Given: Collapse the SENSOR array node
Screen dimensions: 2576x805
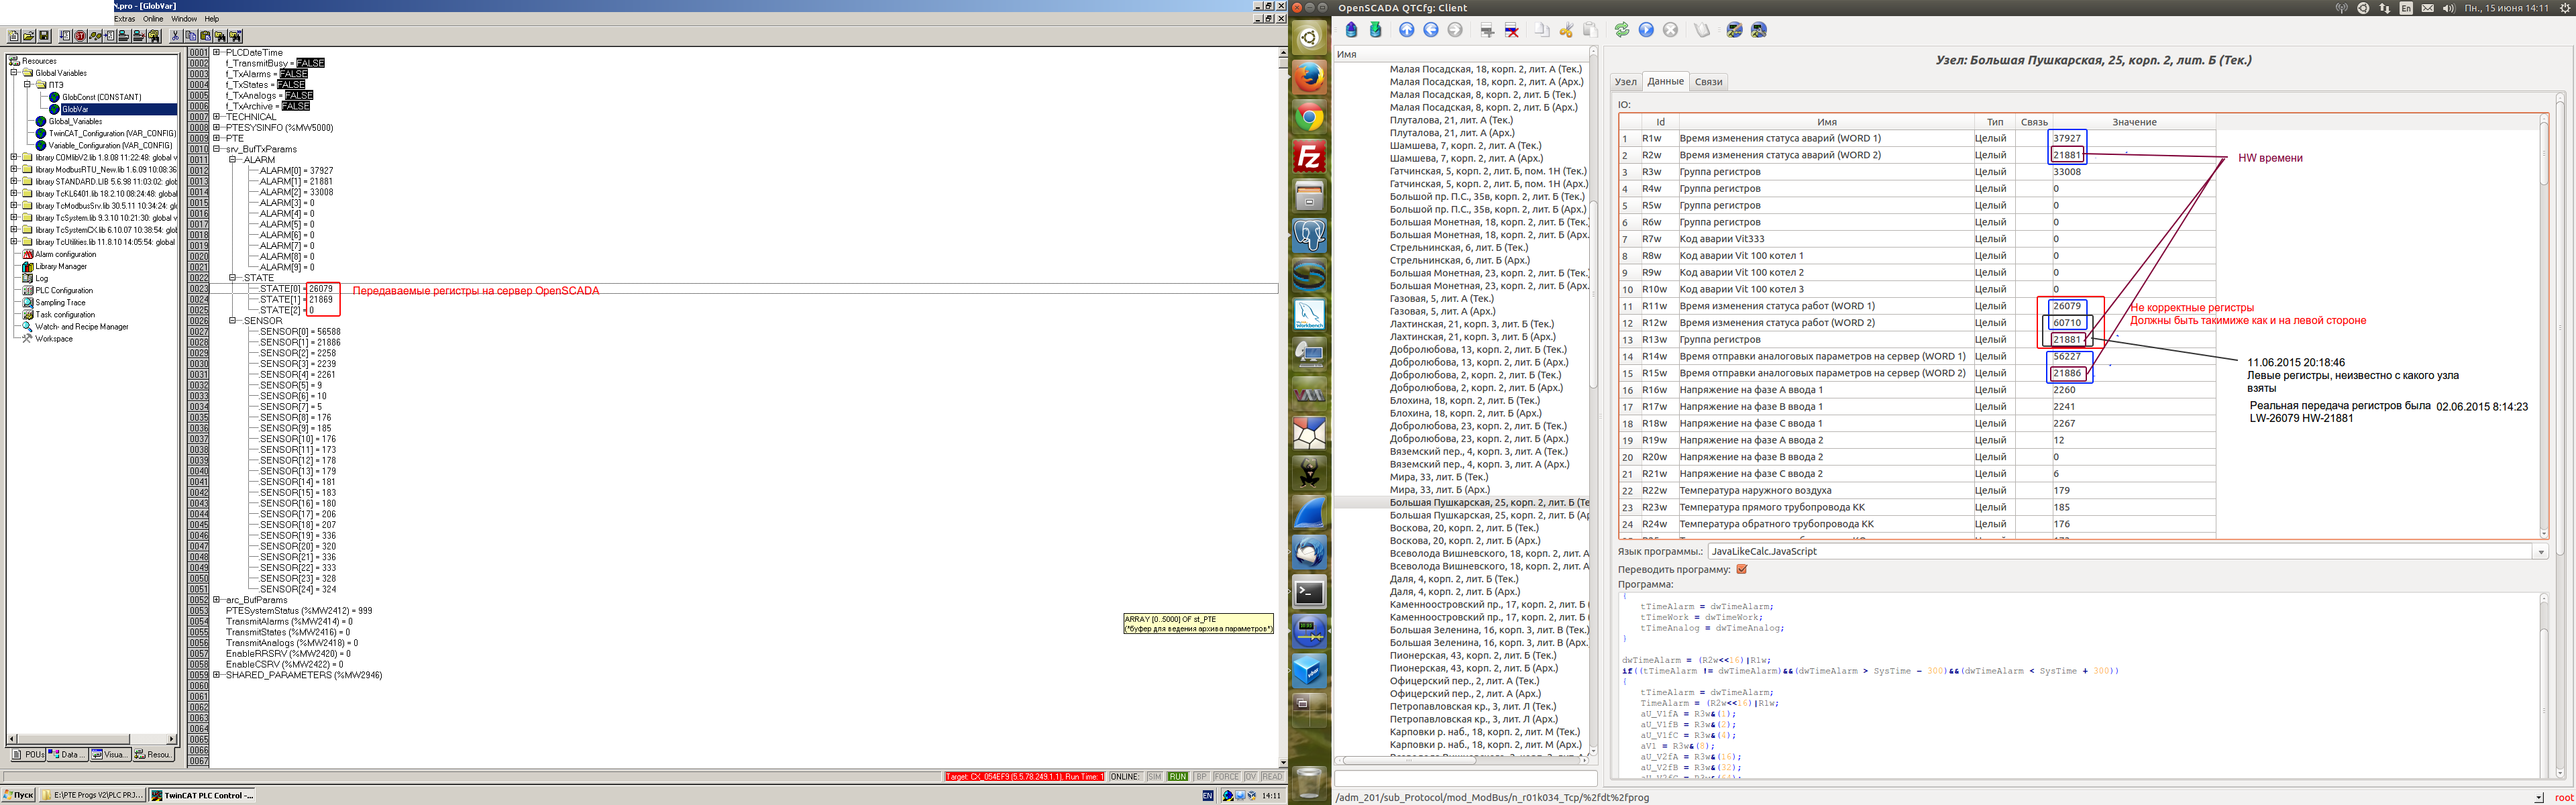Looking at the screenshot, I should coord(233,321).
